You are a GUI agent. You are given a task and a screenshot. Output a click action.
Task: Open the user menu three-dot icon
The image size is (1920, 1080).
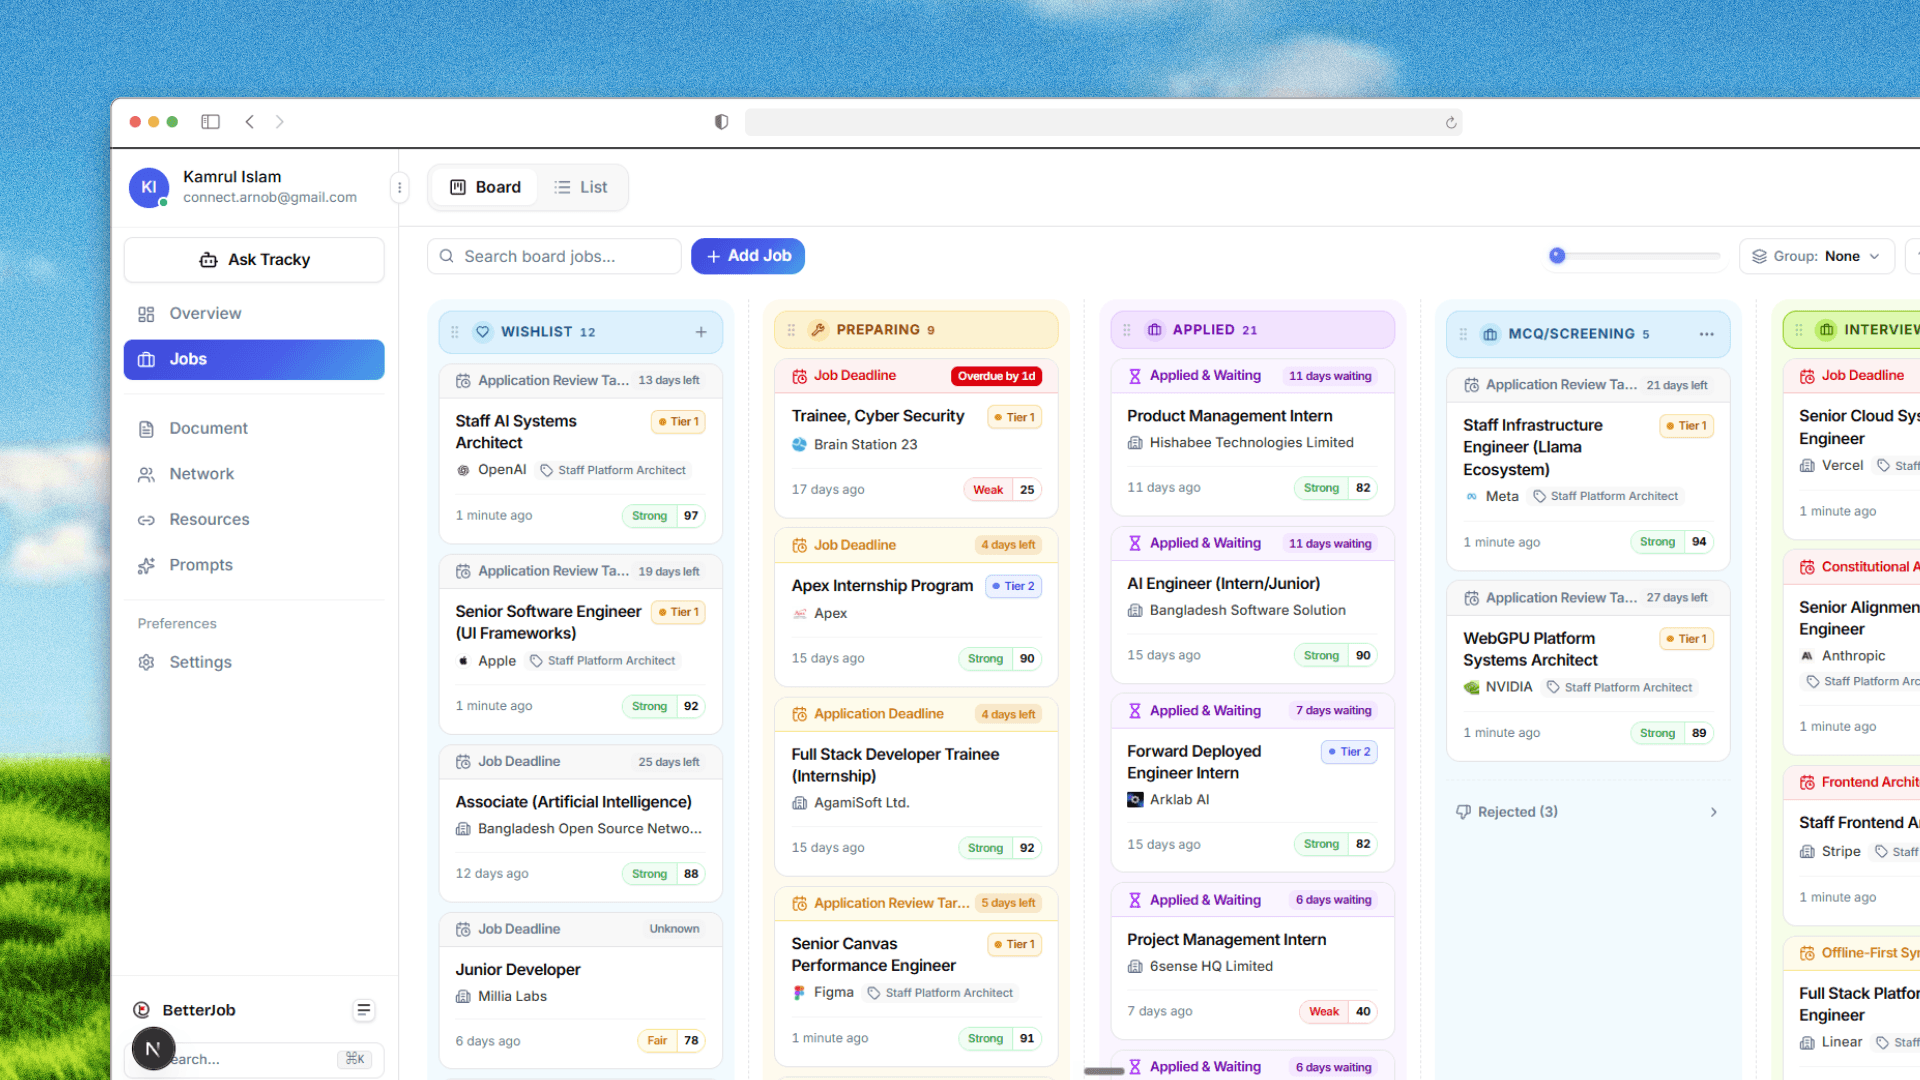pos(399,187)
